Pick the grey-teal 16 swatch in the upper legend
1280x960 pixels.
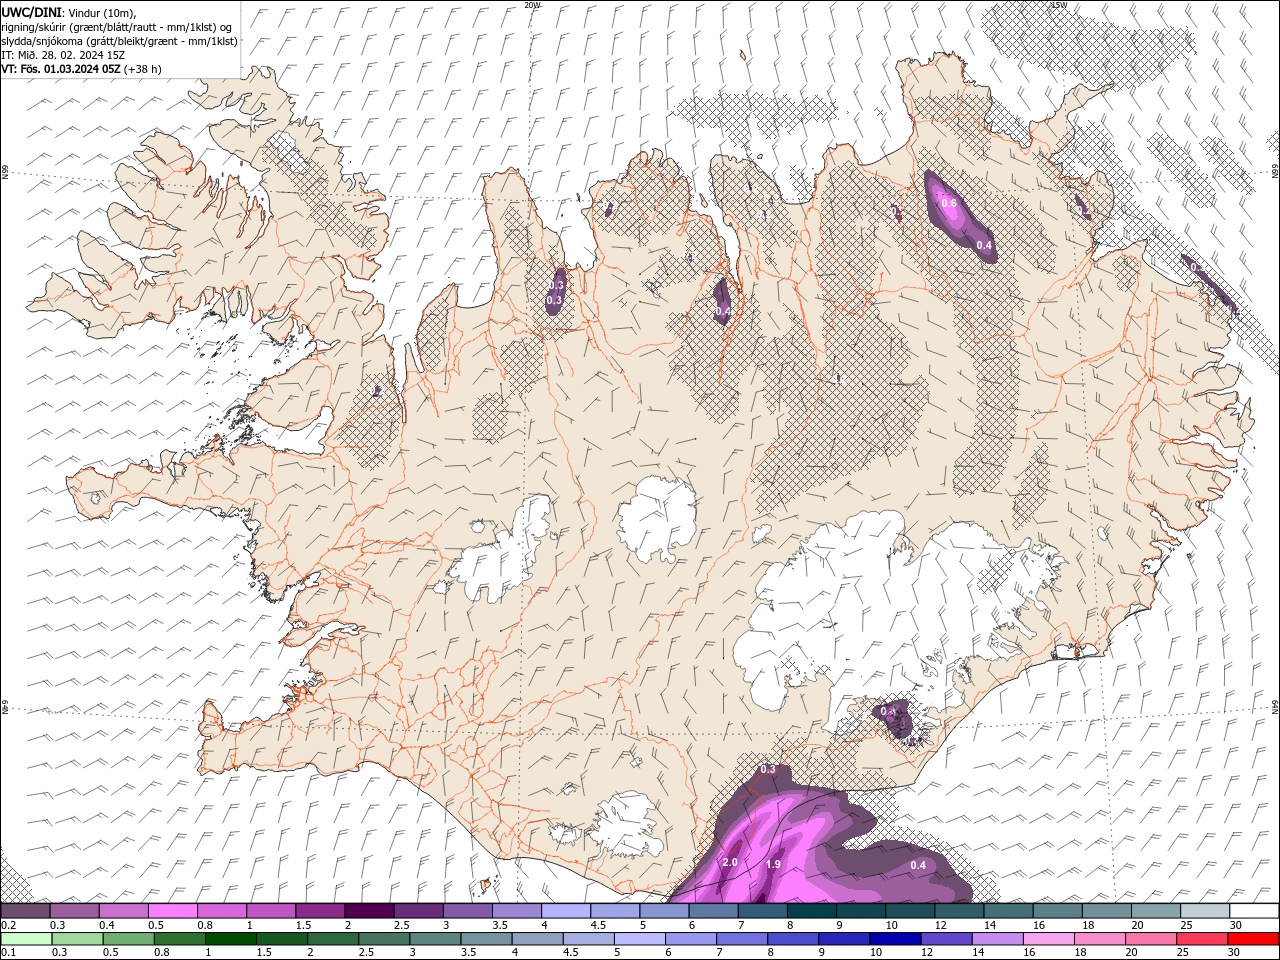coord(1058,911)
